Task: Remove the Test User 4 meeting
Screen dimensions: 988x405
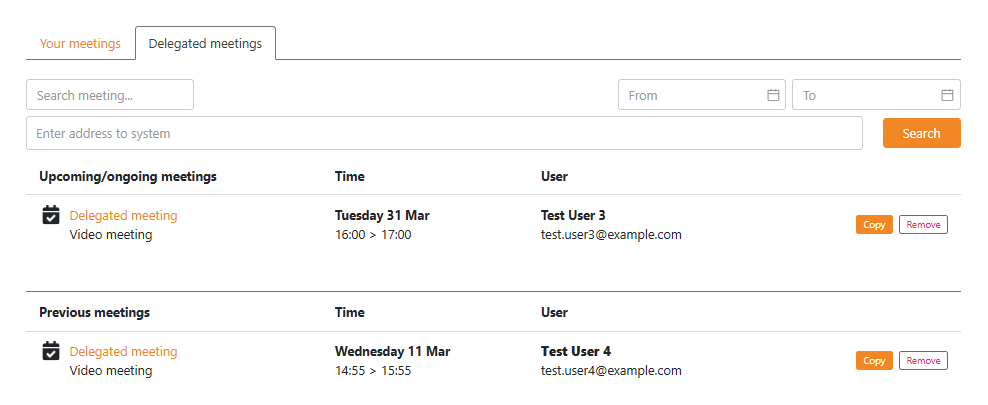Action: tap(923, 361)
